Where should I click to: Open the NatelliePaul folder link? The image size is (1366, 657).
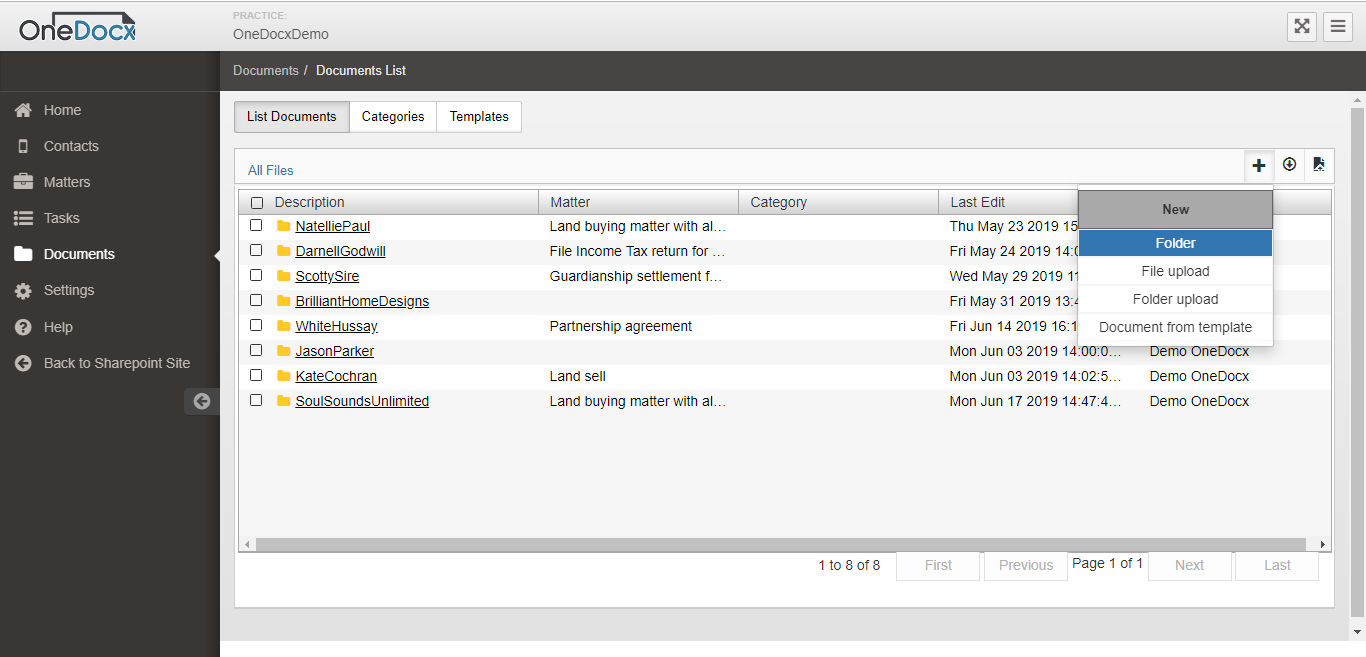333,226
